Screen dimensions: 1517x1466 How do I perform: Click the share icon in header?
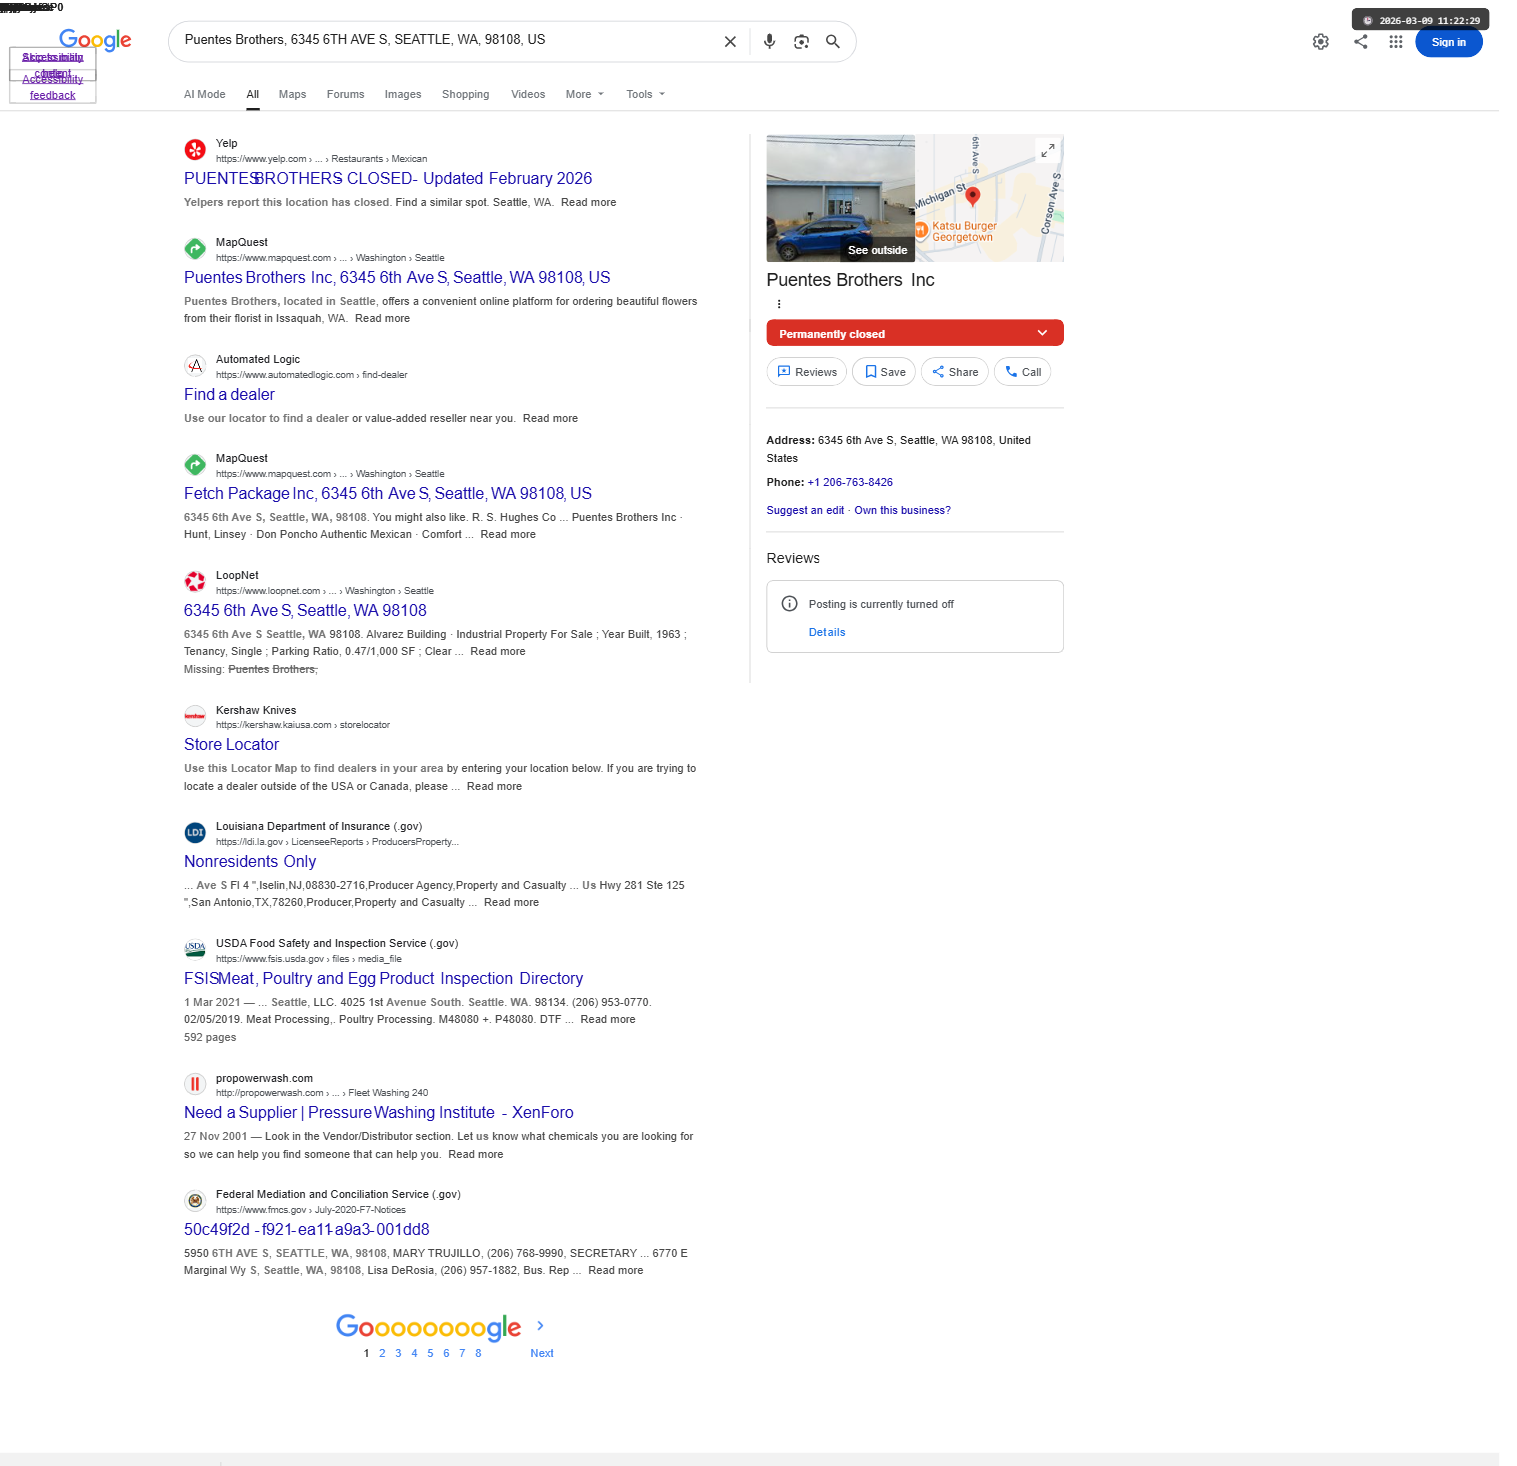pos(1361,41)
